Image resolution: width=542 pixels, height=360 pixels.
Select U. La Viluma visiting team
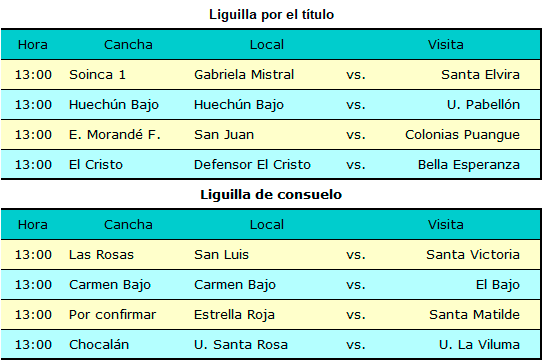479,345
